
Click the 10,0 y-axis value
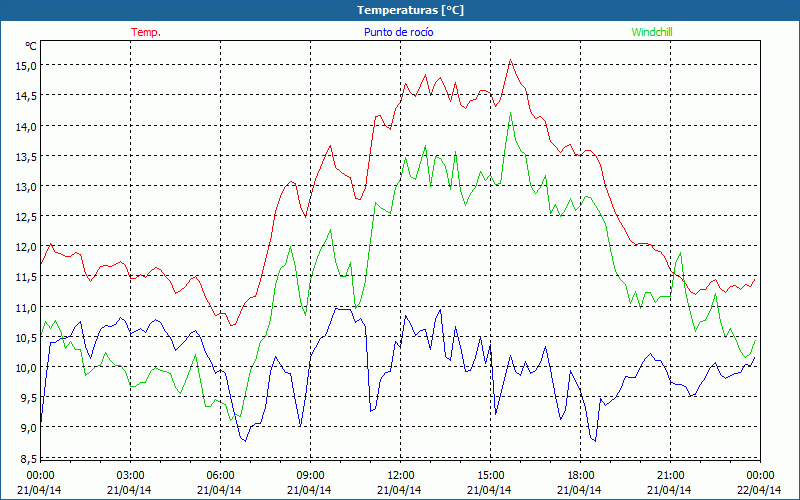[26, 367]
